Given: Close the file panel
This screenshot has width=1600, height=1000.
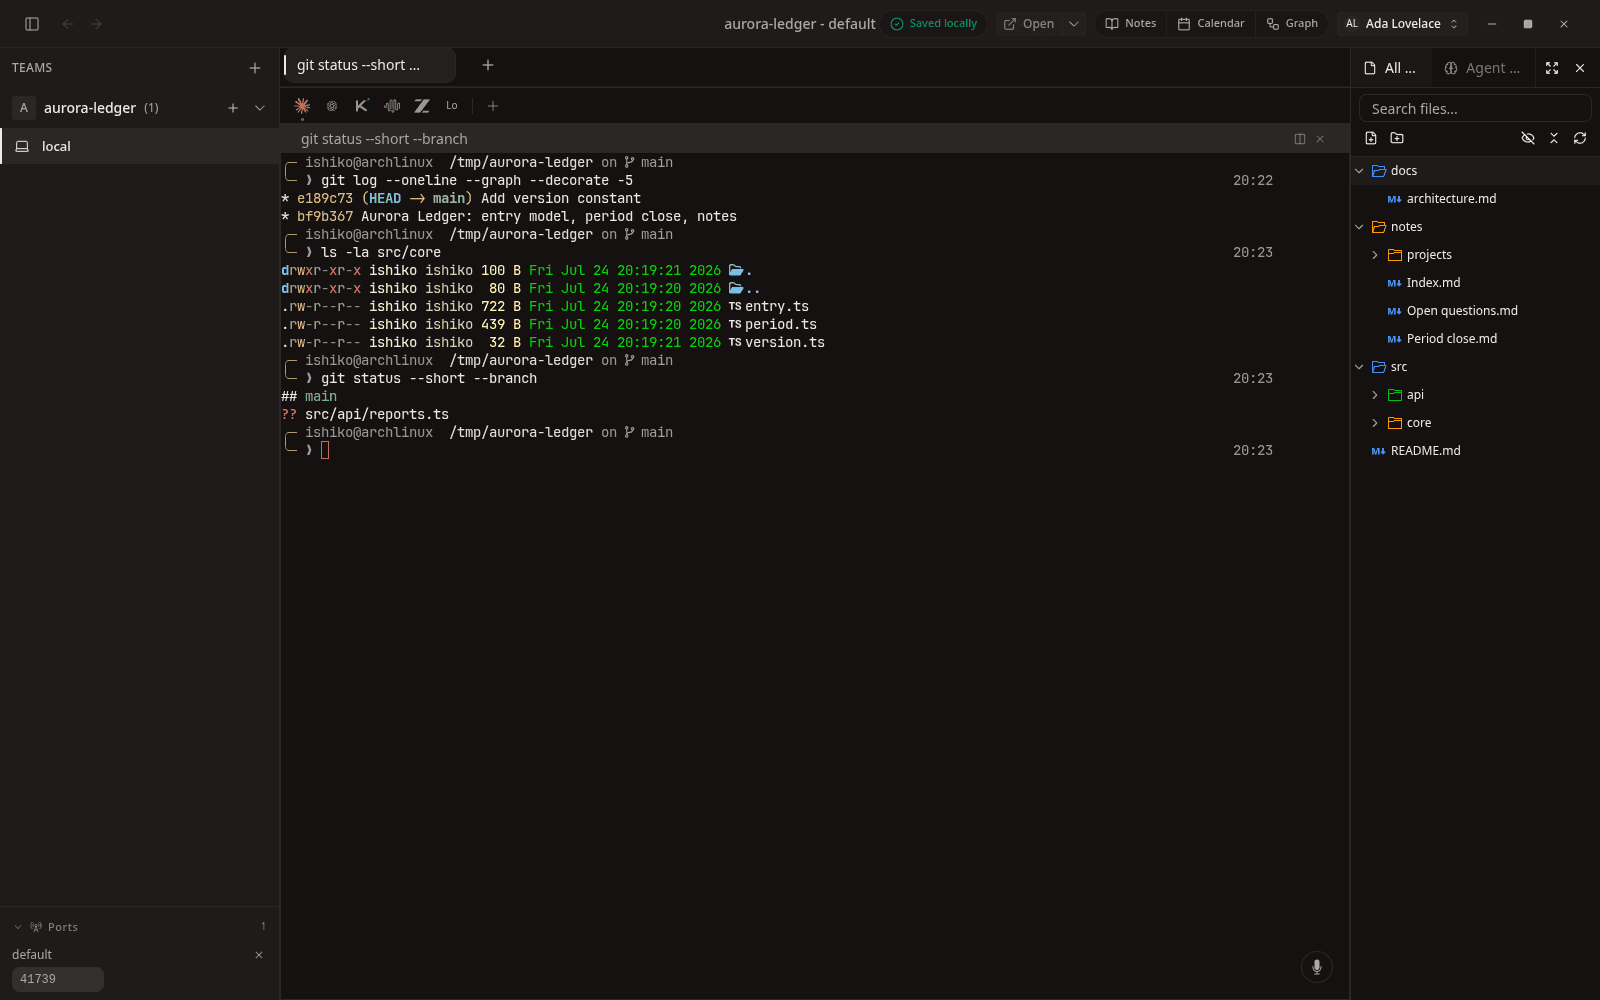Looking at the screenshot, I should (1580, 68).
